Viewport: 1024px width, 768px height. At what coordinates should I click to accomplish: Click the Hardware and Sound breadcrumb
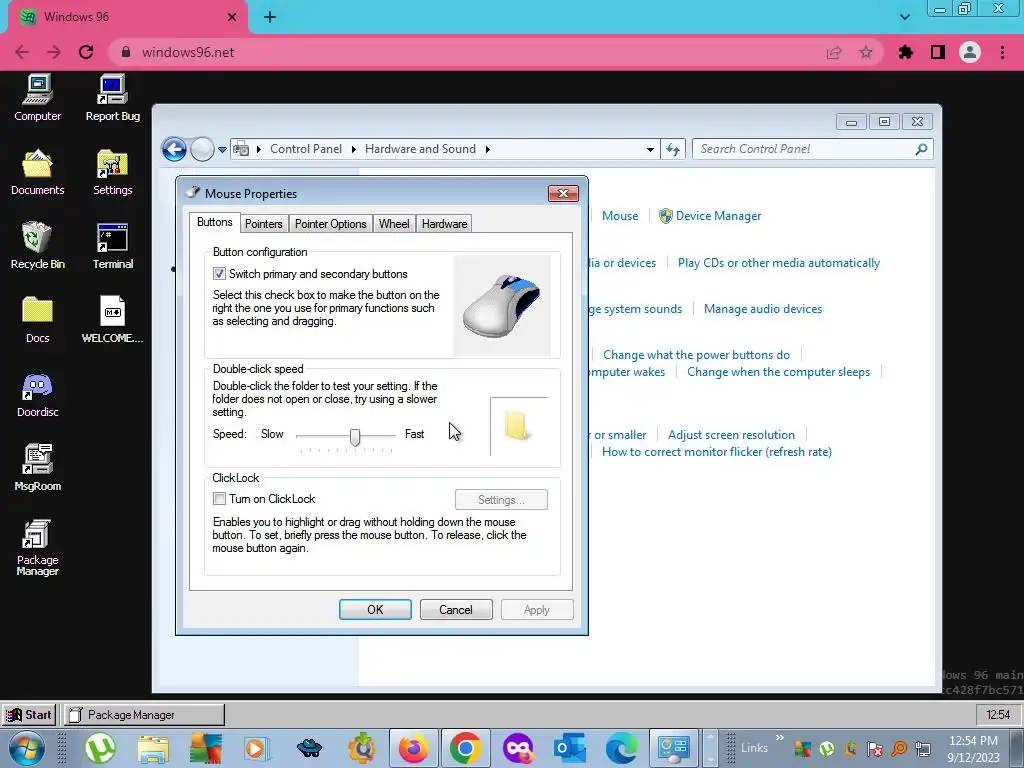420,150
